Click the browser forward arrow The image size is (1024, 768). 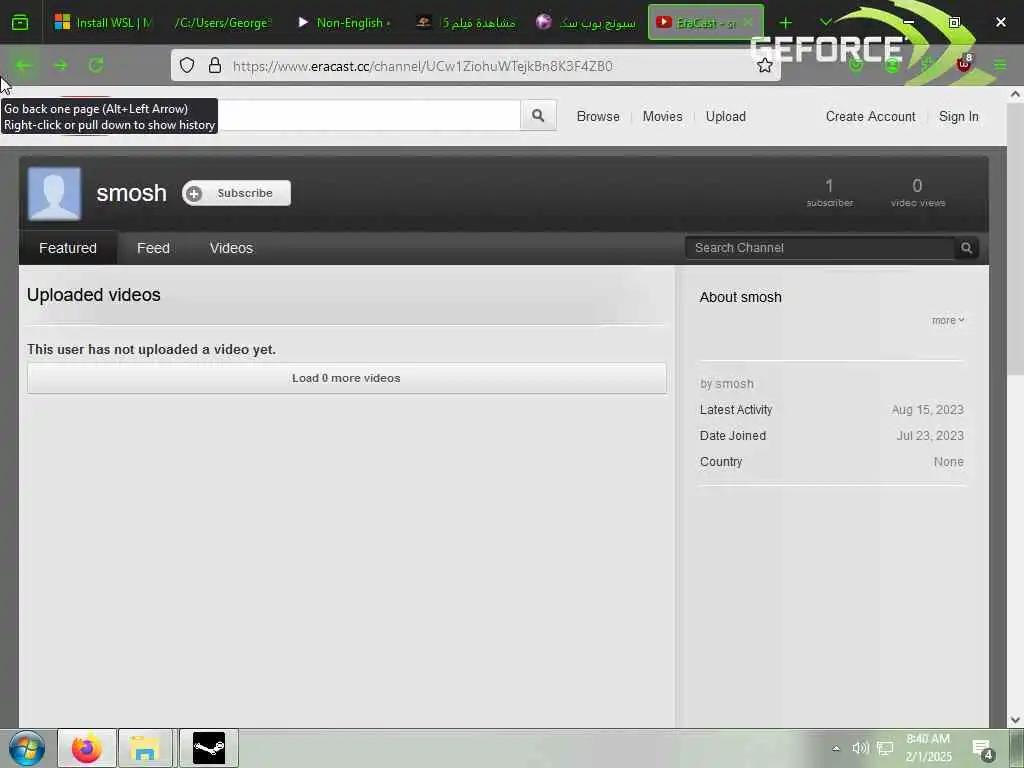tap(60, 65)
